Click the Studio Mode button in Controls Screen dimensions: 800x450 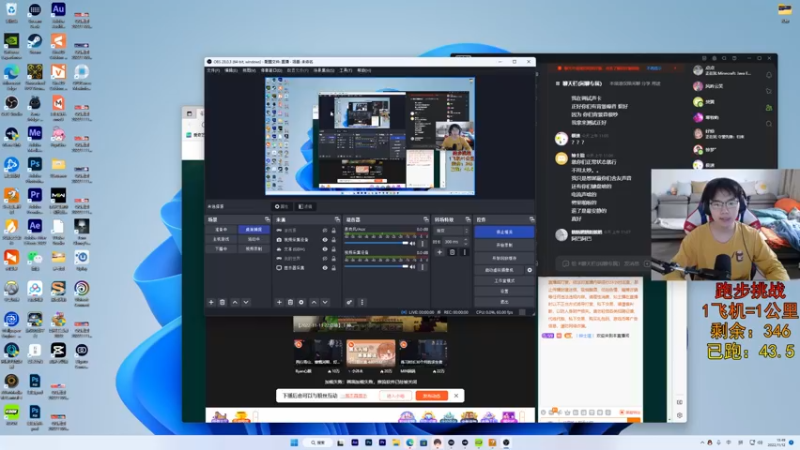(504, 281)
